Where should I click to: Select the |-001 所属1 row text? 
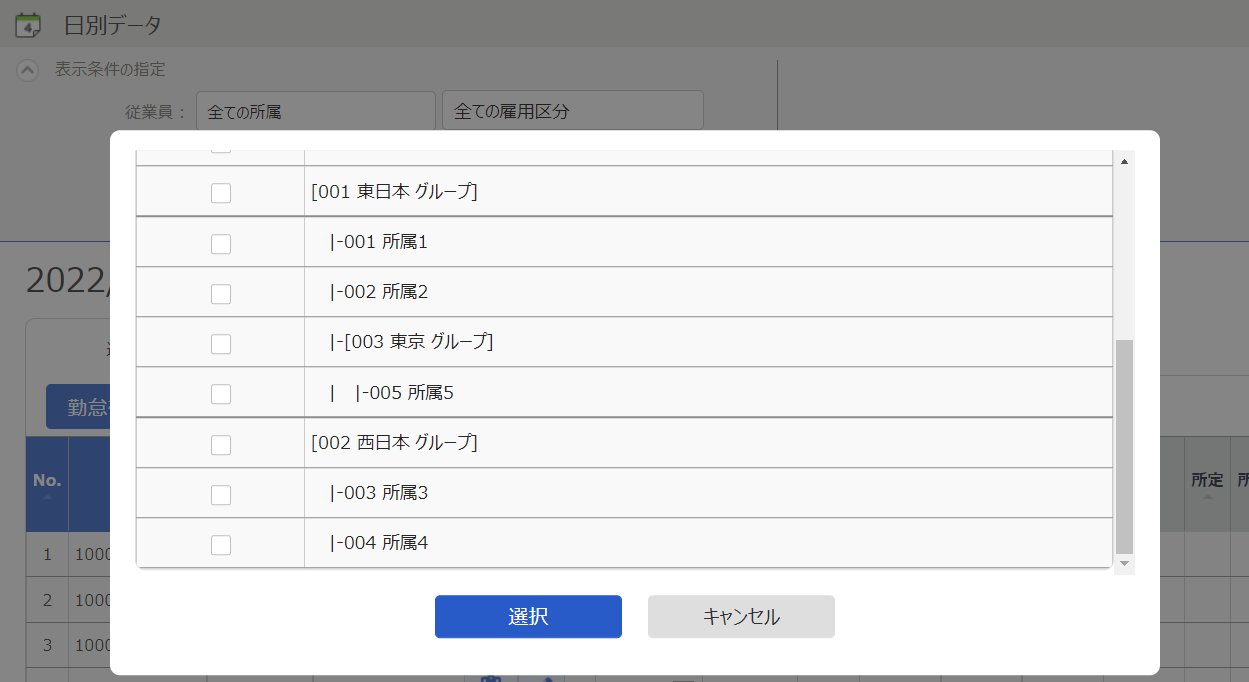point(378,242)
